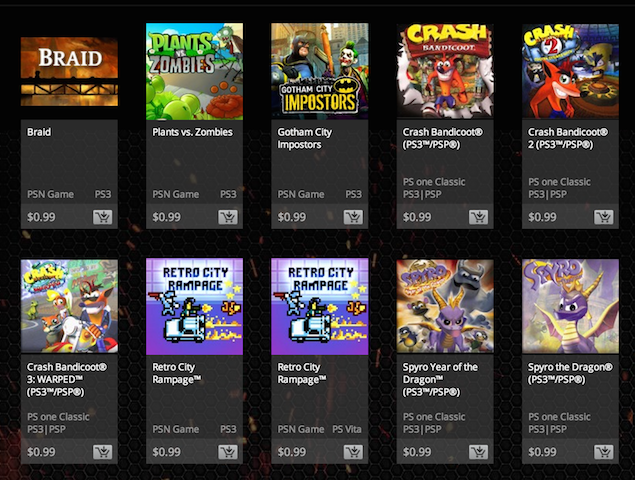Open the Crash Bandicoot 3: WARPED title link
This screenshot has width=635, height=480.
(x=68, y=379)
